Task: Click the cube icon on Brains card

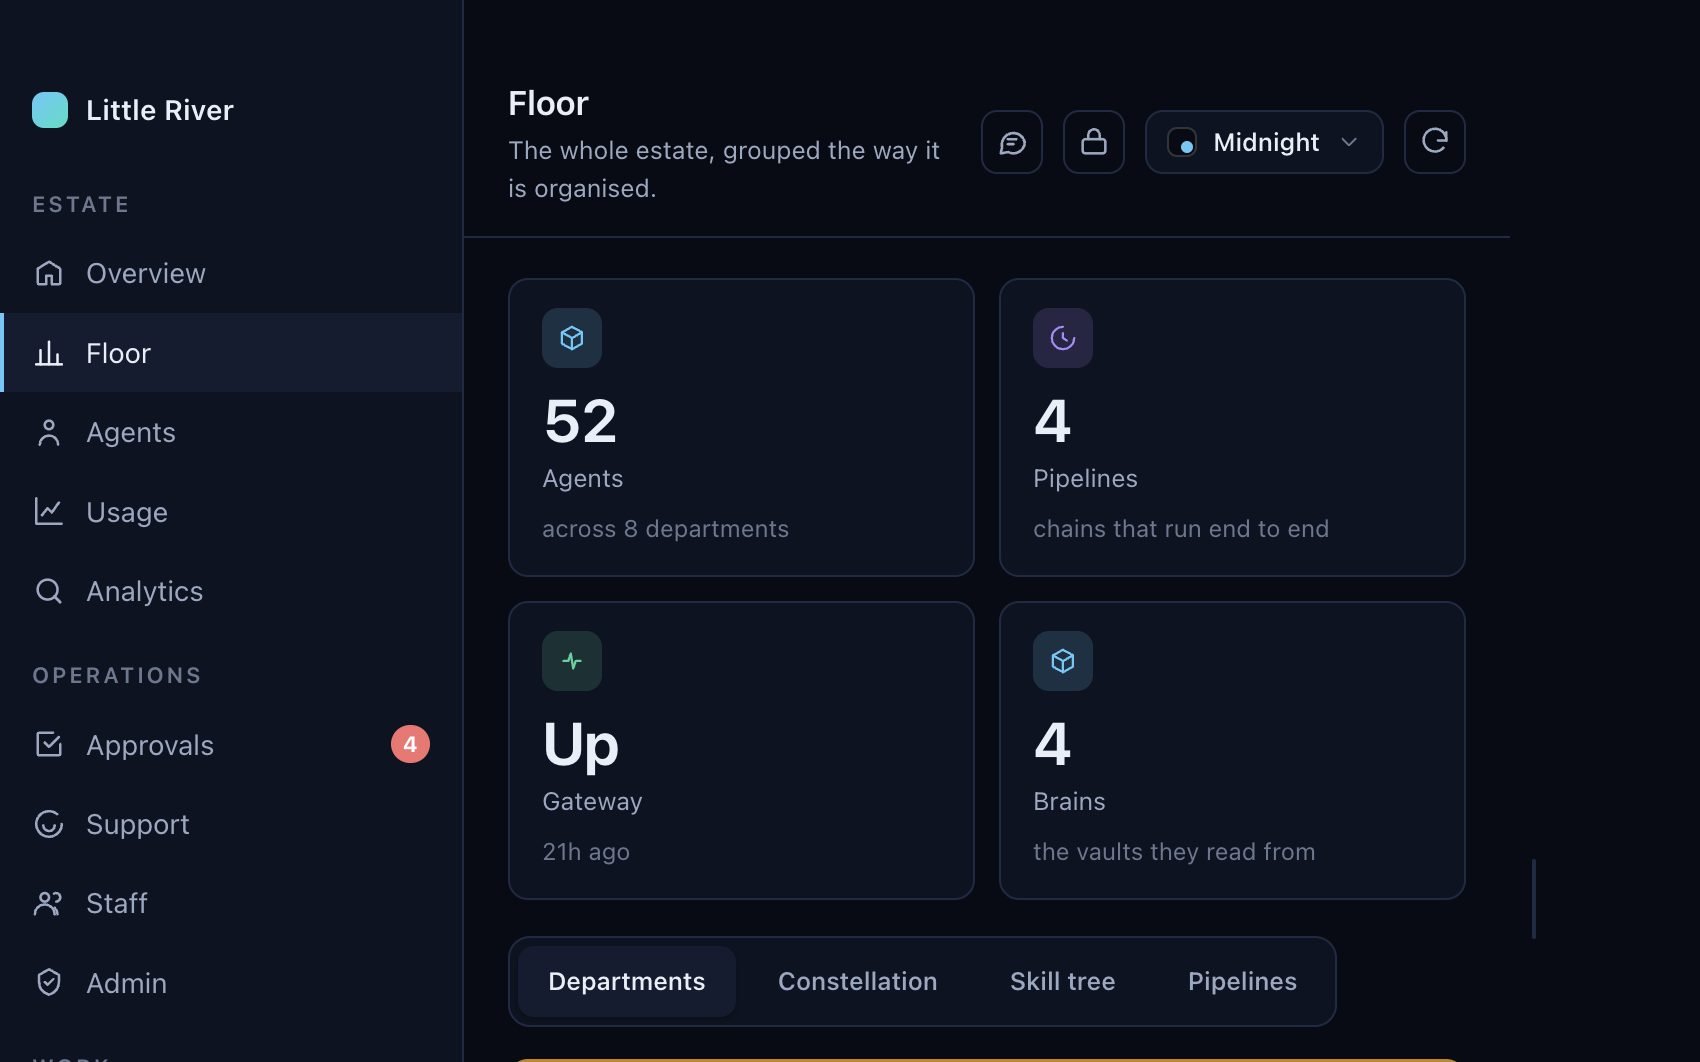Action: (1063, 661)
